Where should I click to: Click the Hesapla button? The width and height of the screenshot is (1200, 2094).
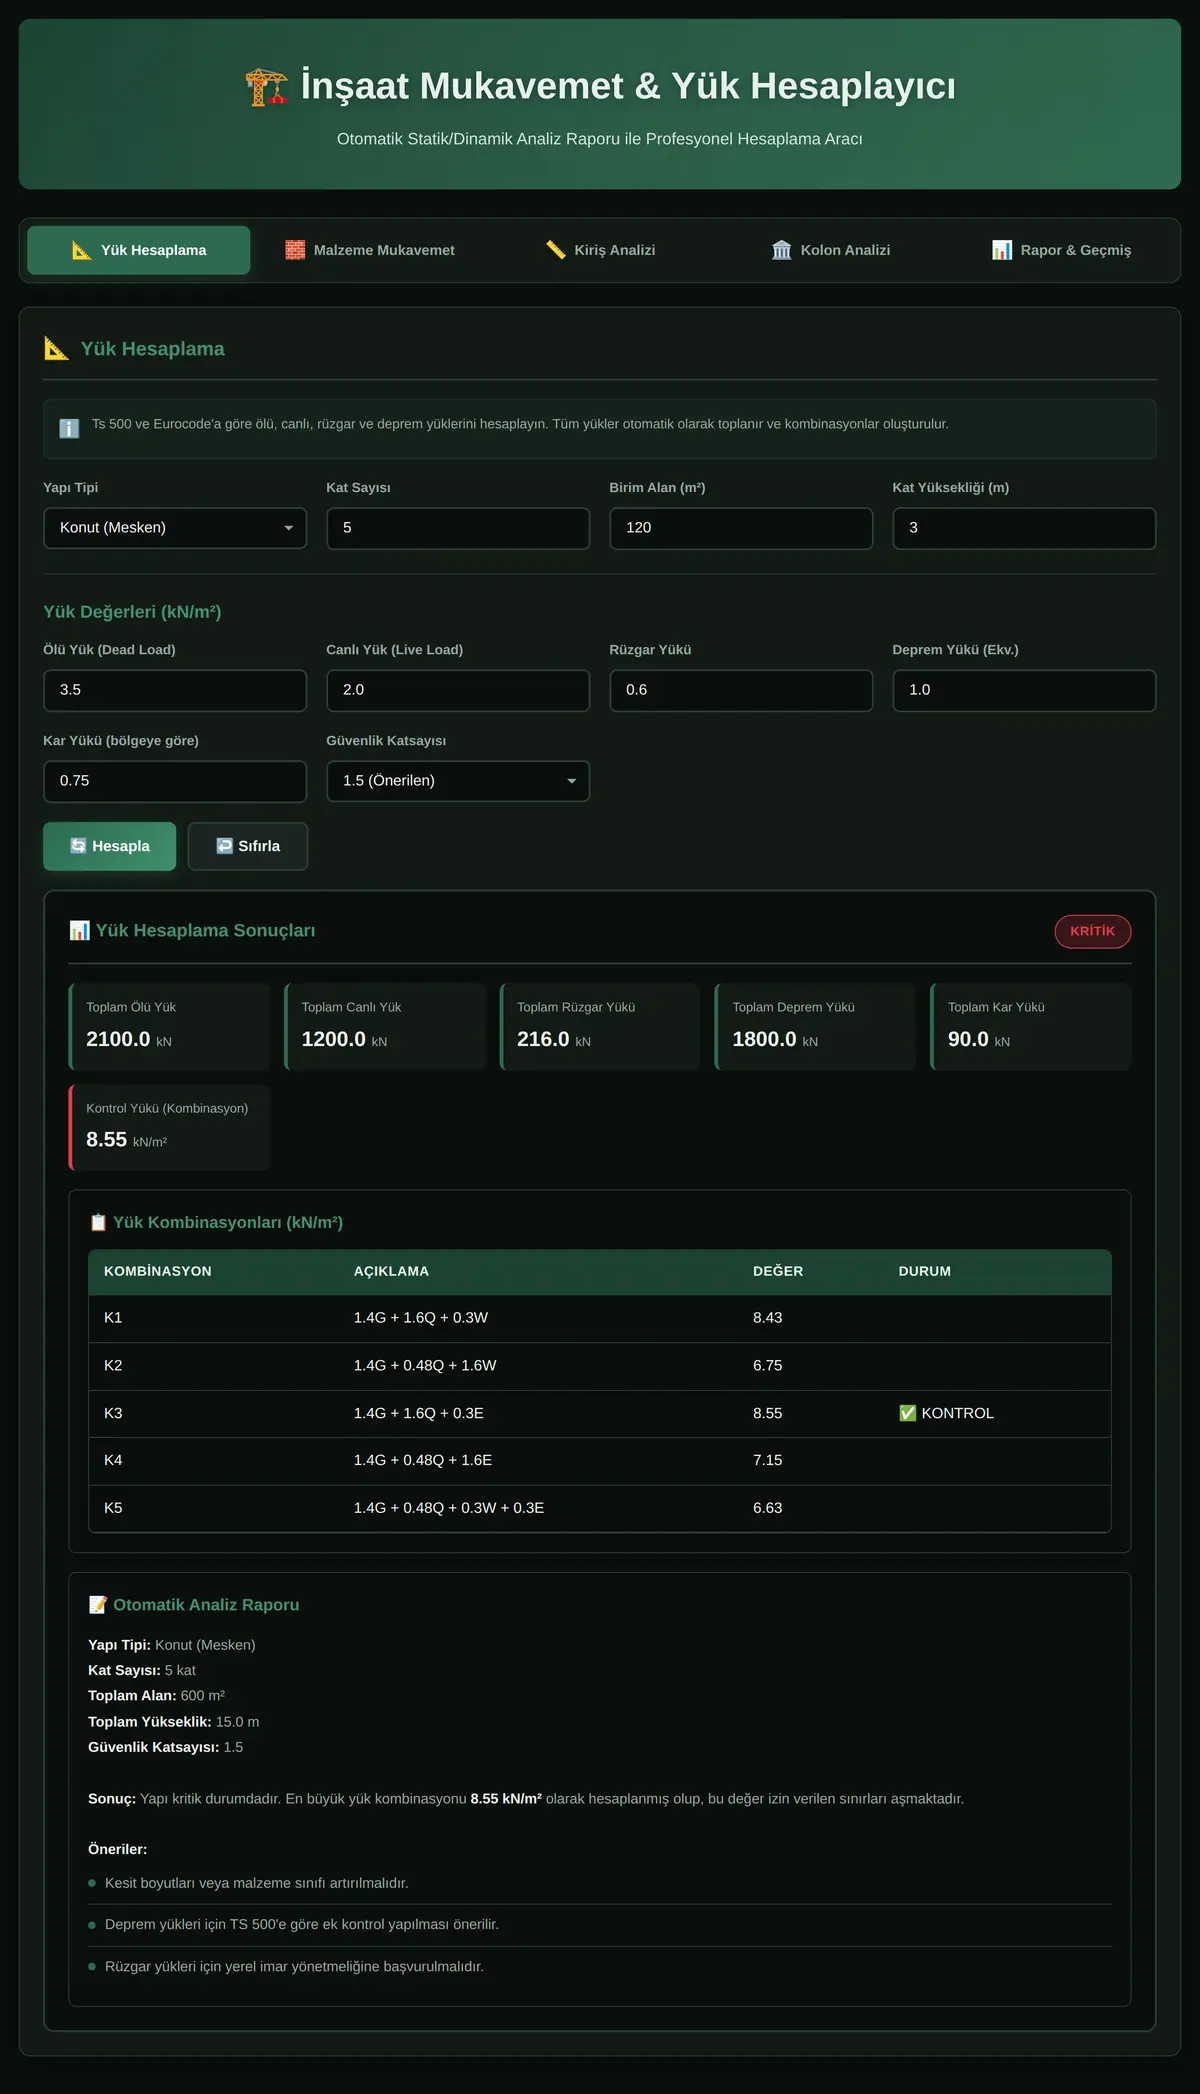click(110, 846)
